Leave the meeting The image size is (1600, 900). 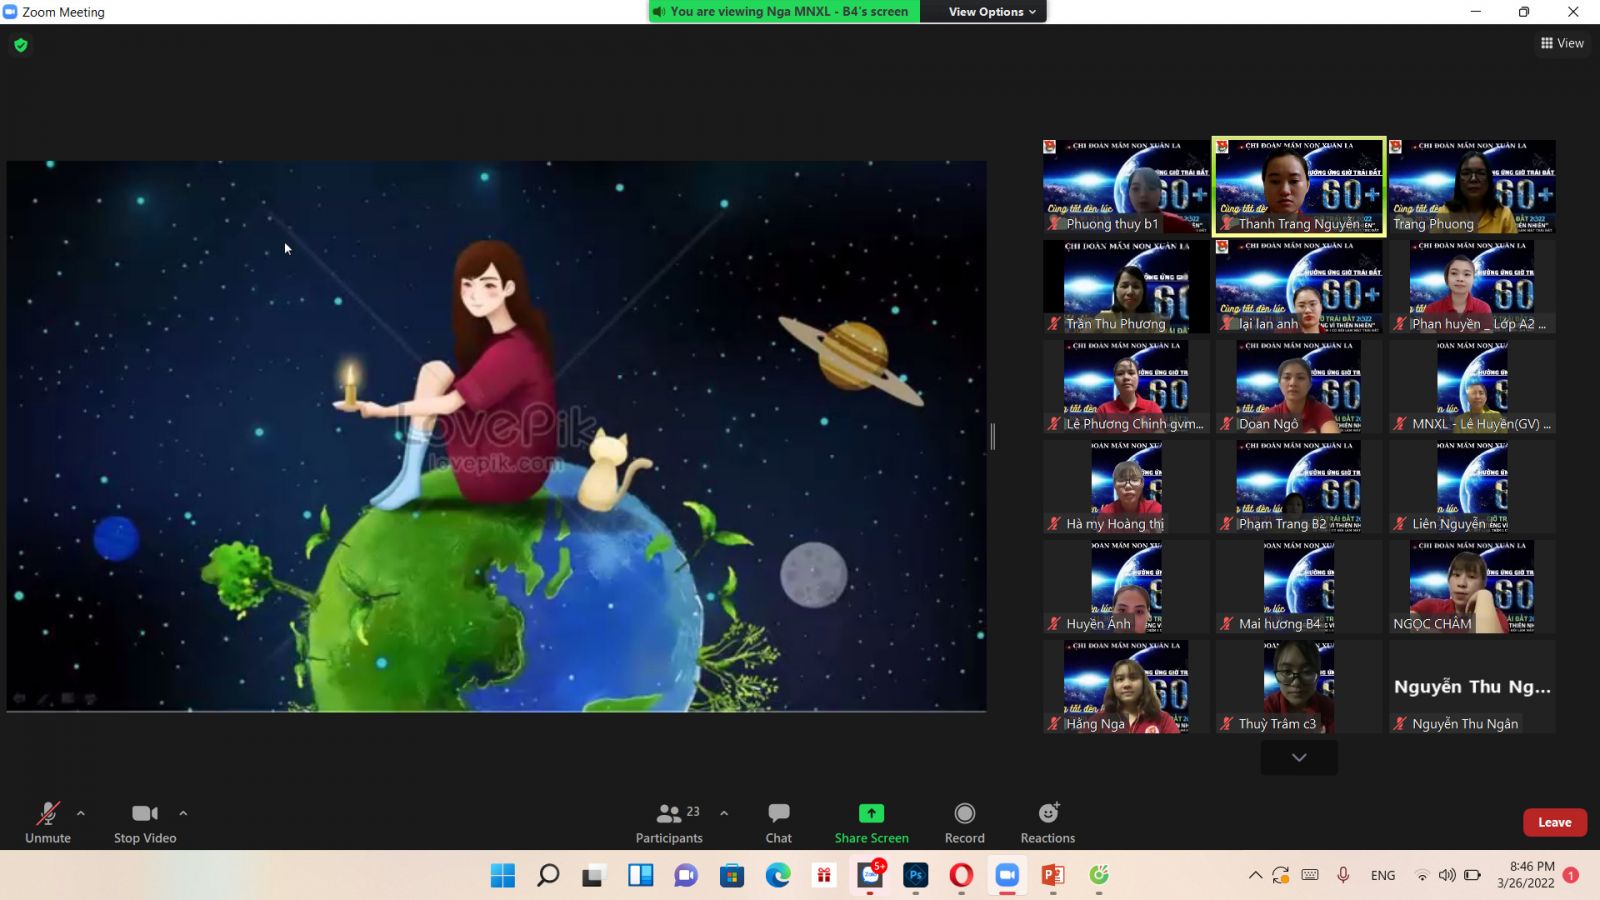[1554, 822]
